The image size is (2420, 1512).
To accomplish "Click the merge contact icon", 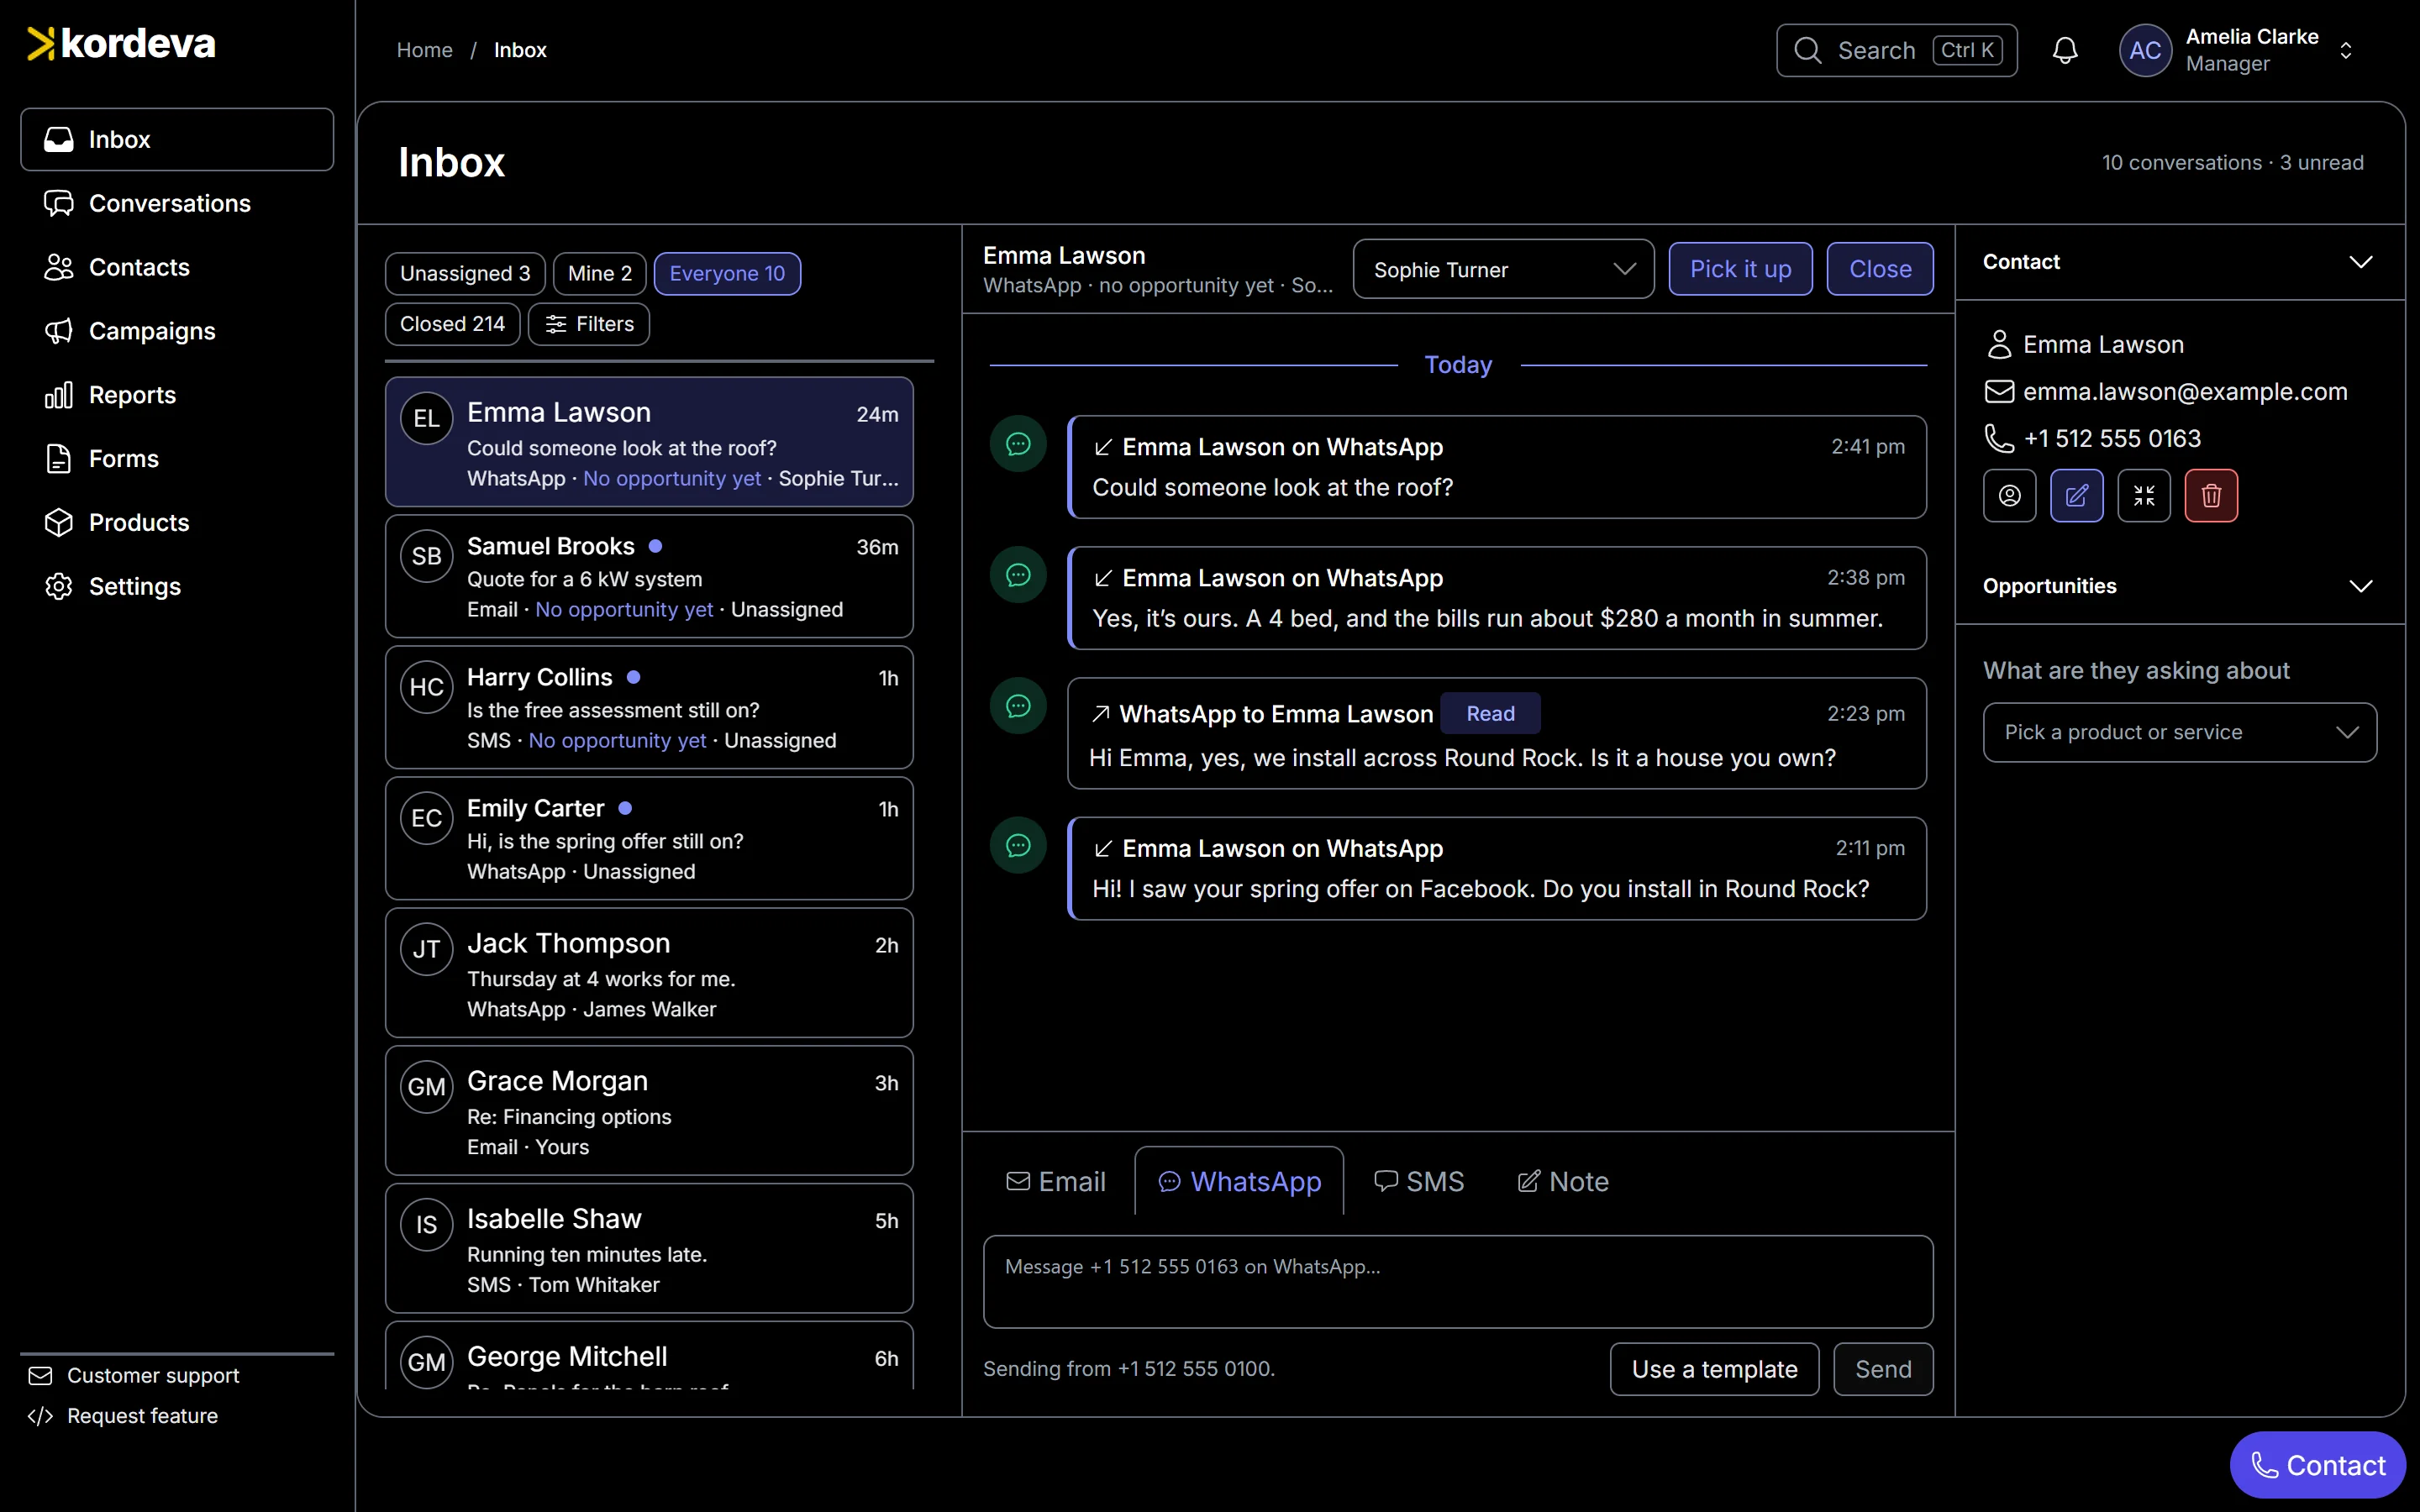I will 2144,496.
